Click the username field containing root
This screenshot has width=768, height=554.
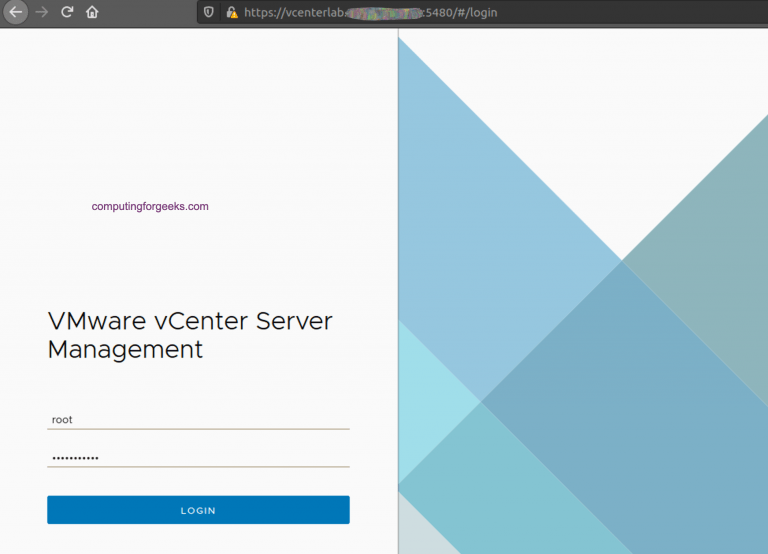pyautogui.click(x=198, y=420)
